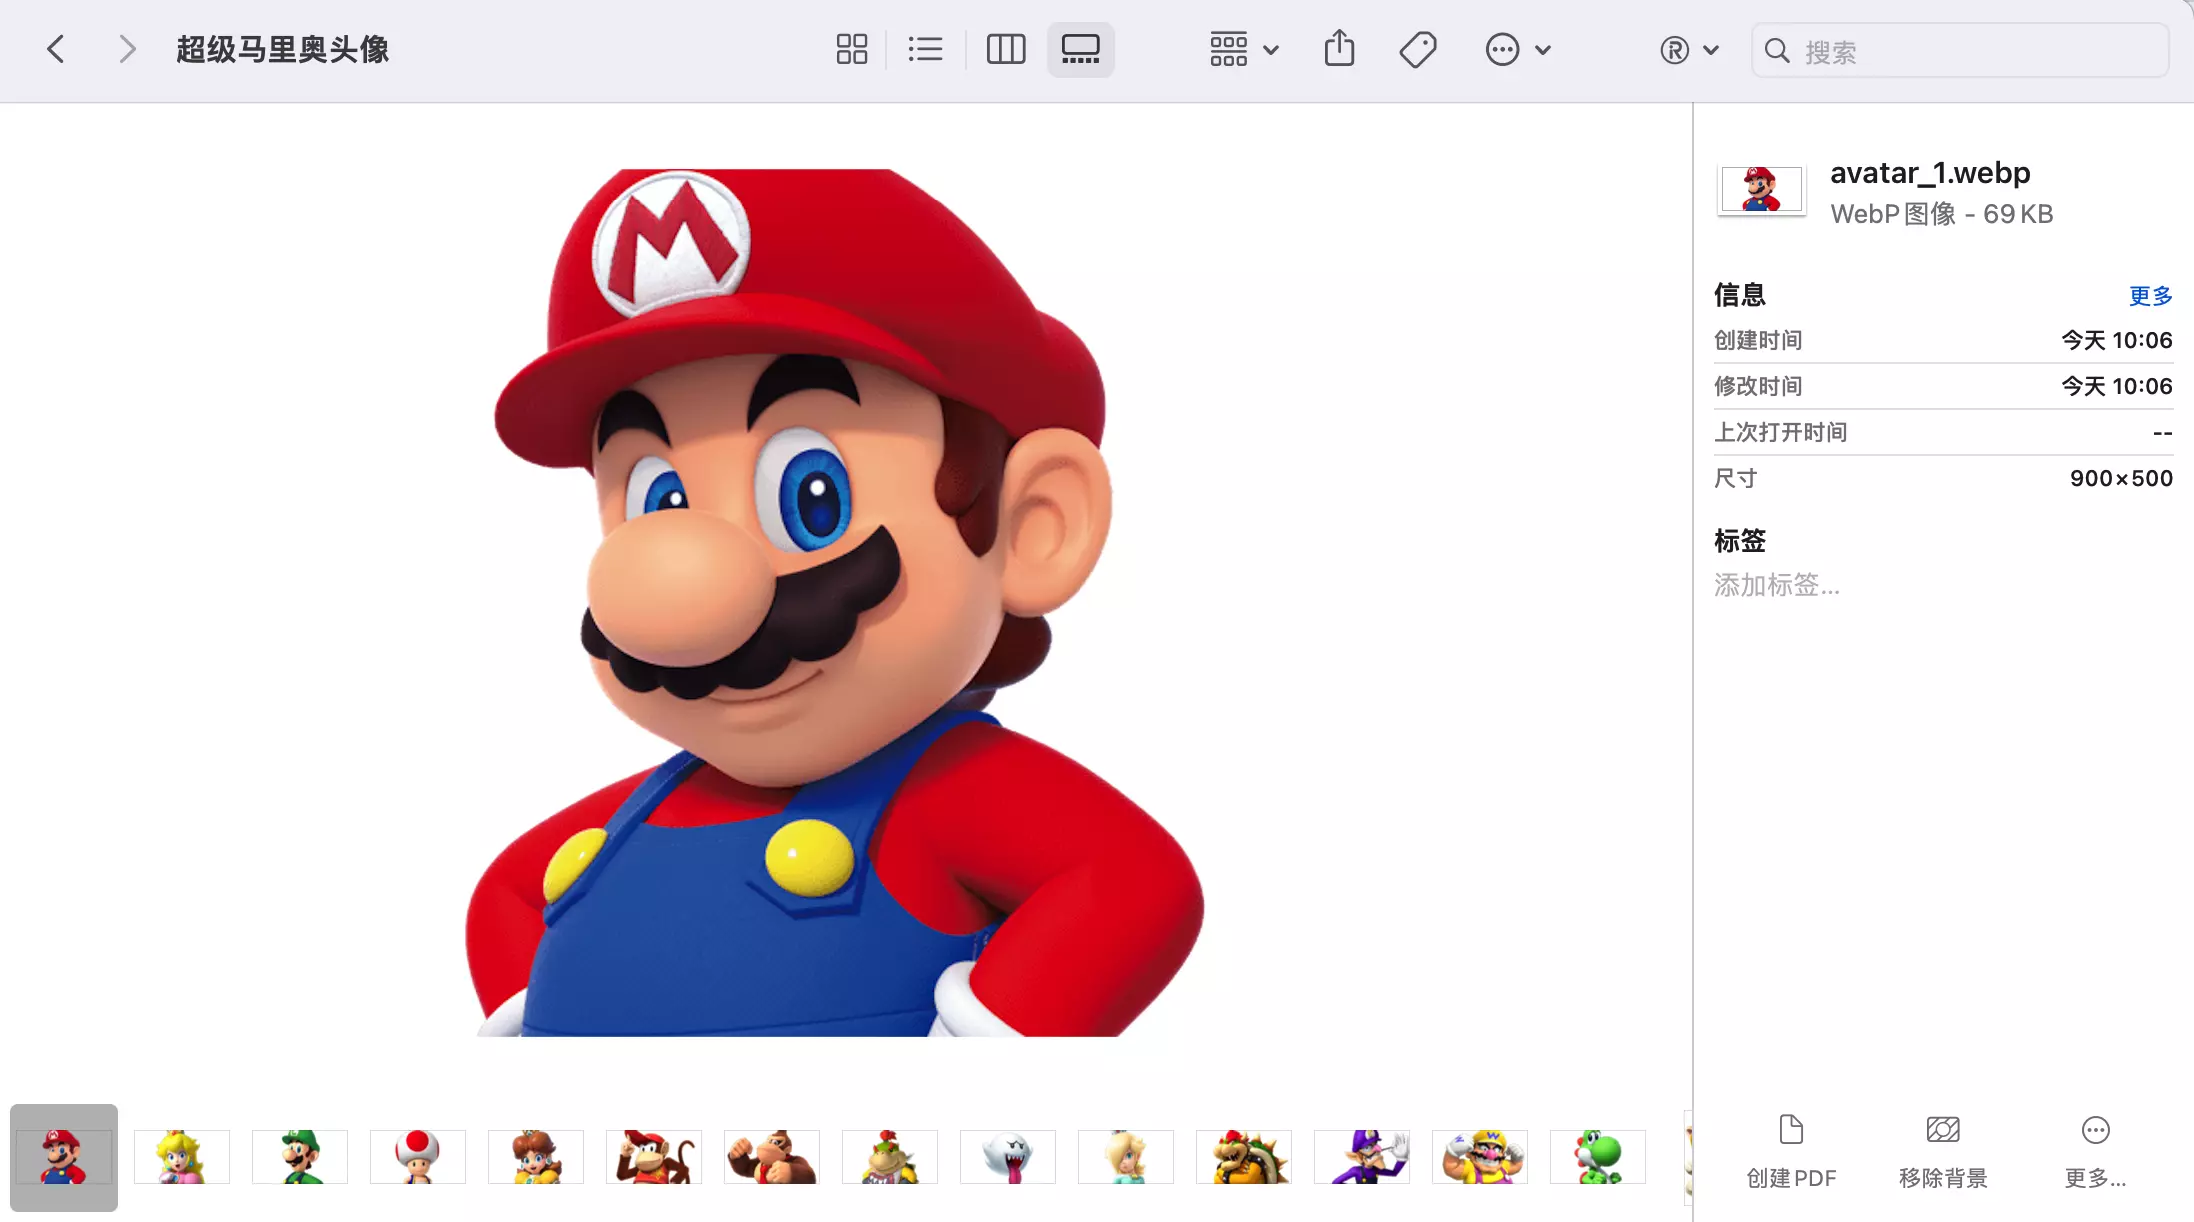Select the Princess Peach thumbnail
The width and height of the screenshot is (2194, 1222).
tap(181, 1157)
